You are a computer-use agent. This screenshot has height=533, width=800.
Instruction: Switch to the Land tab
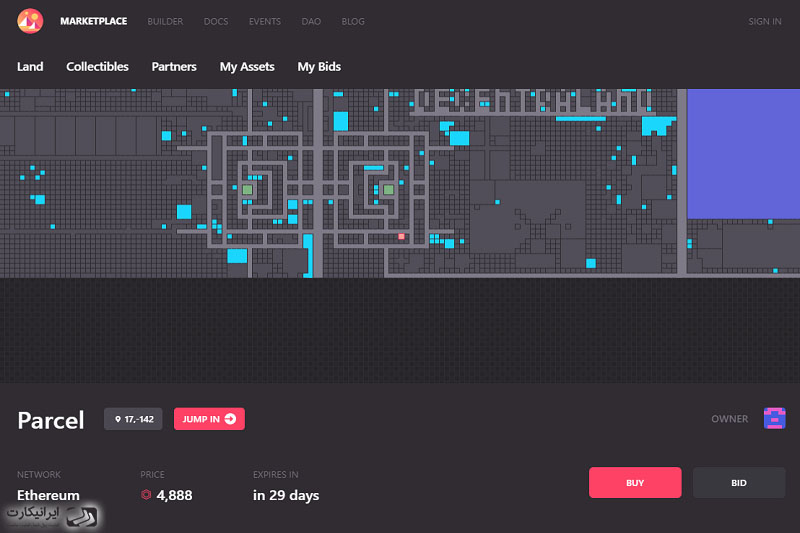[x=30, y=67]
